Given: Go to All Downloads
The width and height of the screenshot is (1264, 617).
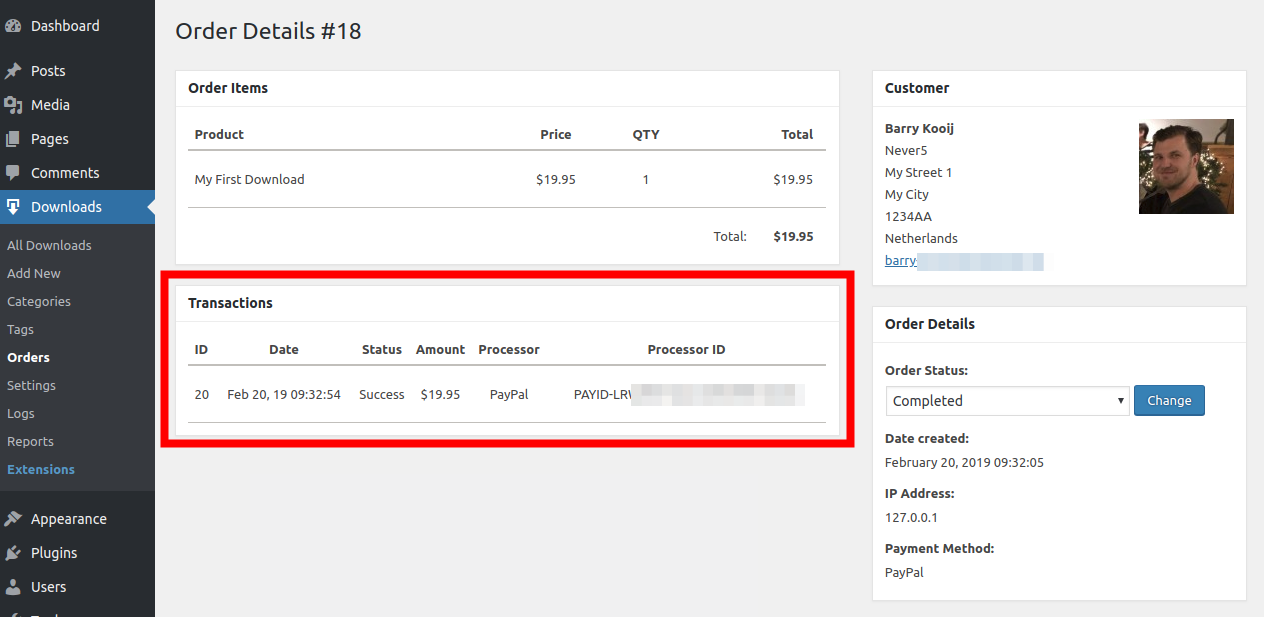Looking at the screenshot, I should [49, 244].
